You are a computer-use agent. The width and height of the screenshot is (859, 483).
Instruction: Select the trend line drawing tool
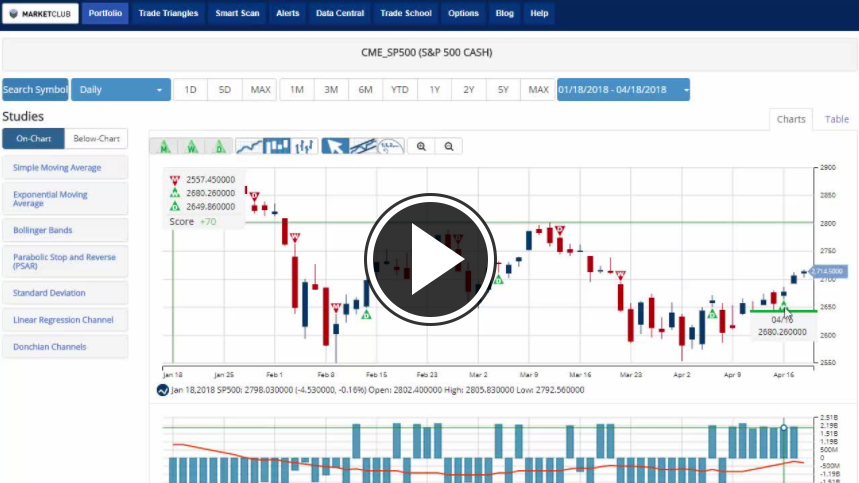click(x=363, y=146)
